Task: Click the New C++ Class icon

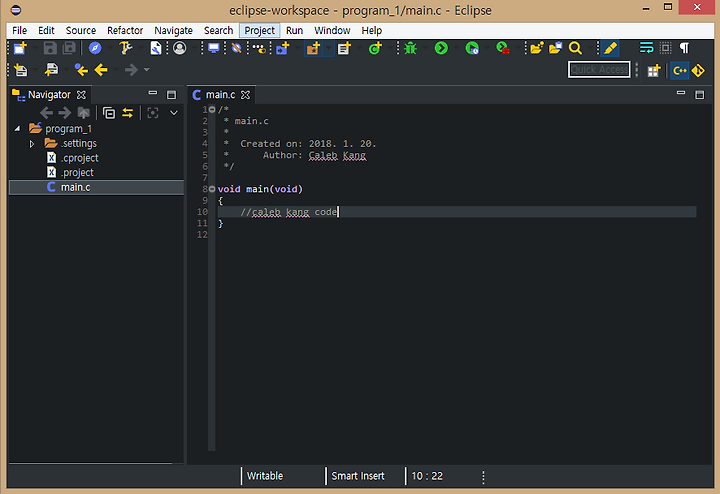Action: click(x=375, y=48)
